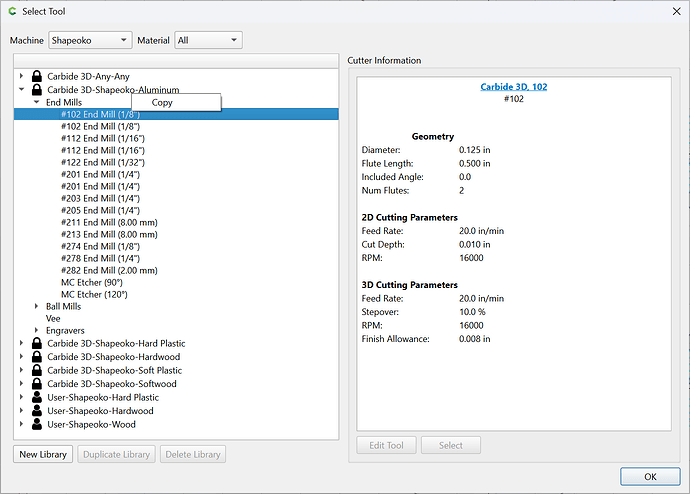Select the Engravers group label

[65, 330]
